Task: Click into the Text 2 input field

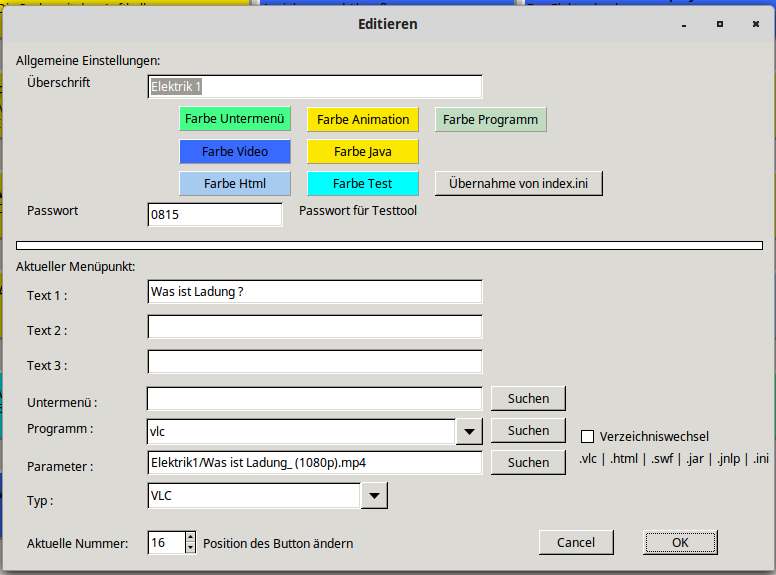Action: (315, 327)
